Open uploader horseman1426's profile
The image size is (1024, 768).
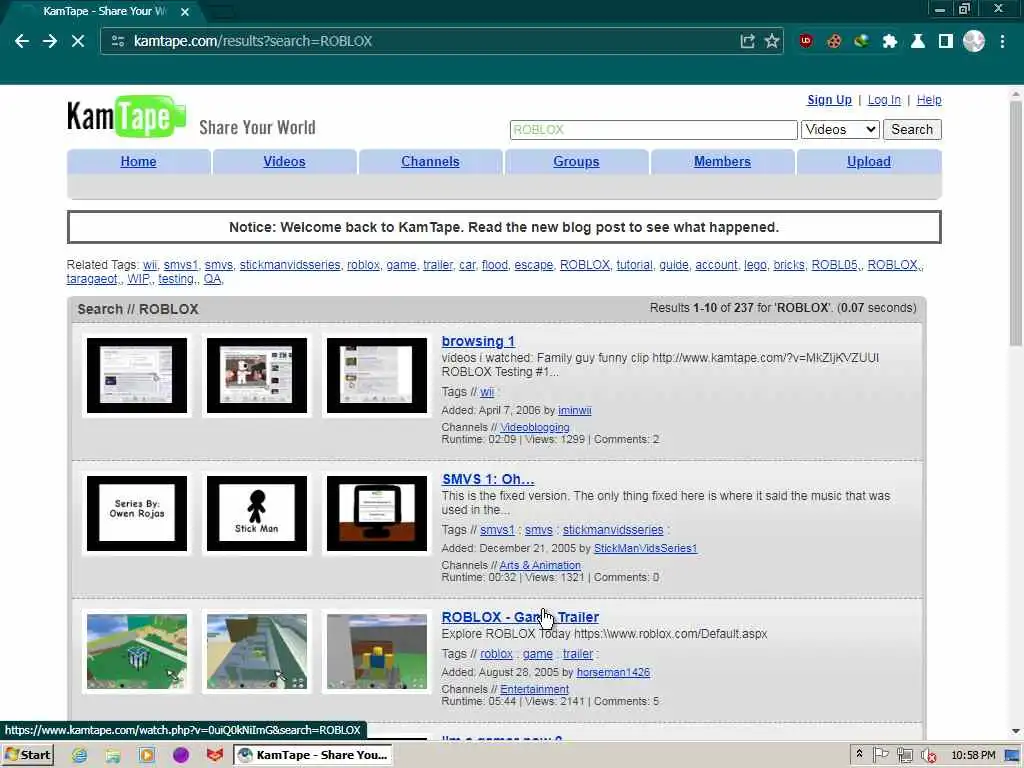coord(613,672)
